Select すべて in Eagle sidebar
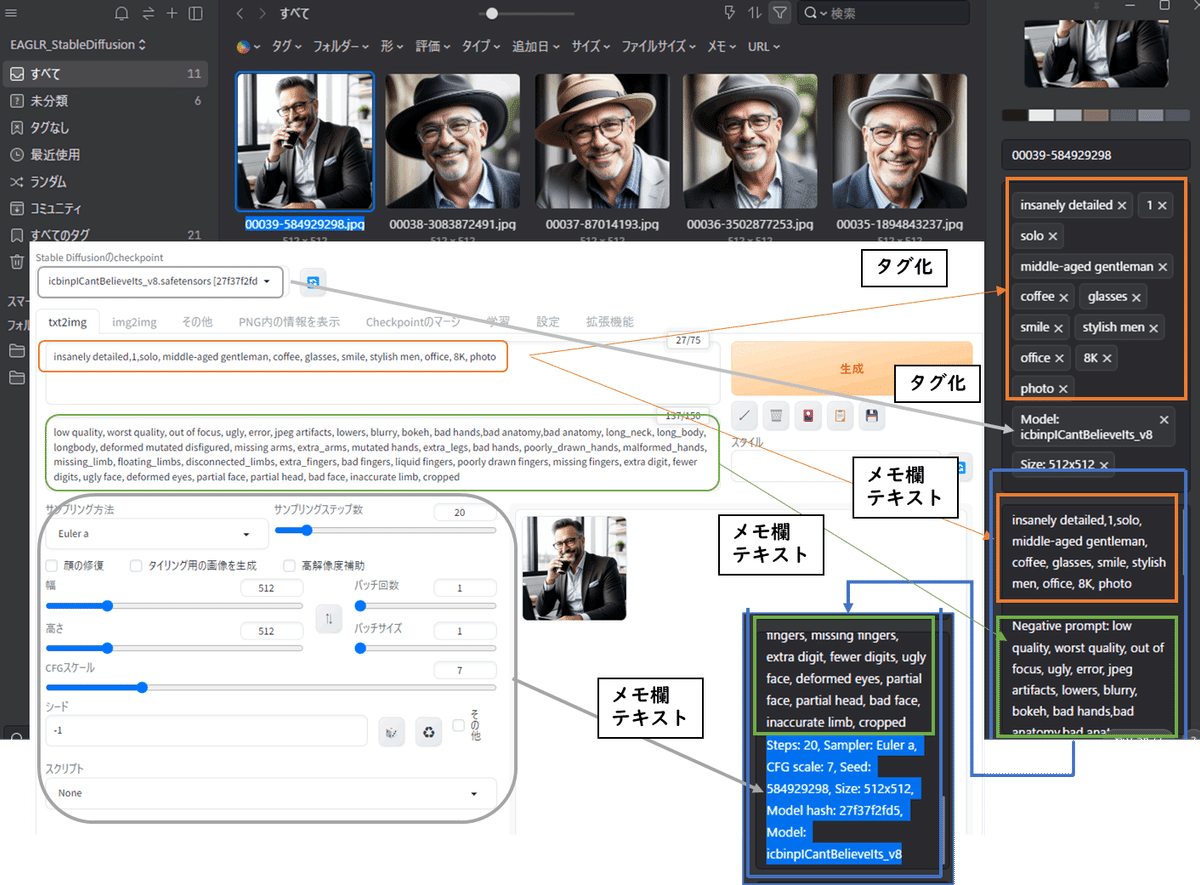This screenshot has height=885, width=1200. pyautogui.click(x=106, y=74)
